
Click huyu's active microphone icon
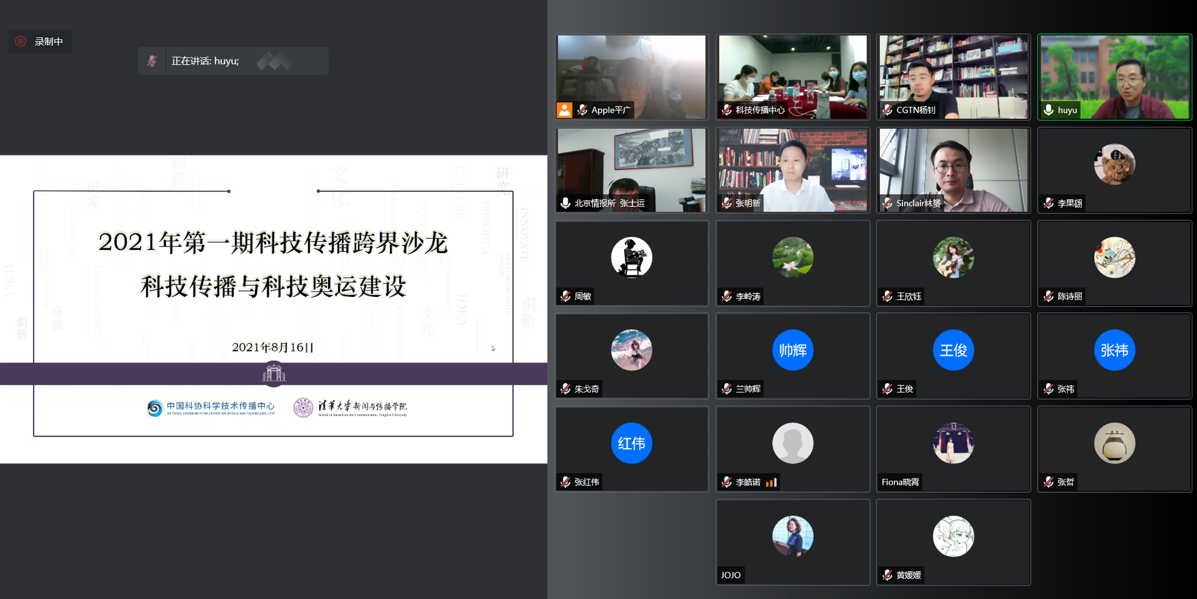coord(1048,110)
